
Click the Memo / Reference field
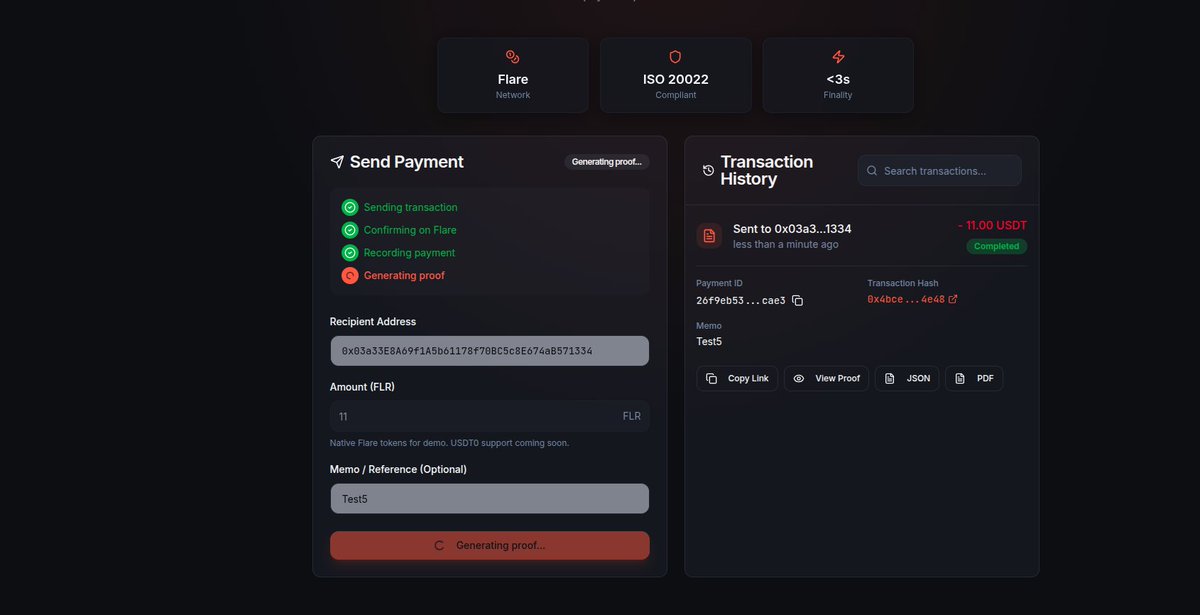coord(490,498)
